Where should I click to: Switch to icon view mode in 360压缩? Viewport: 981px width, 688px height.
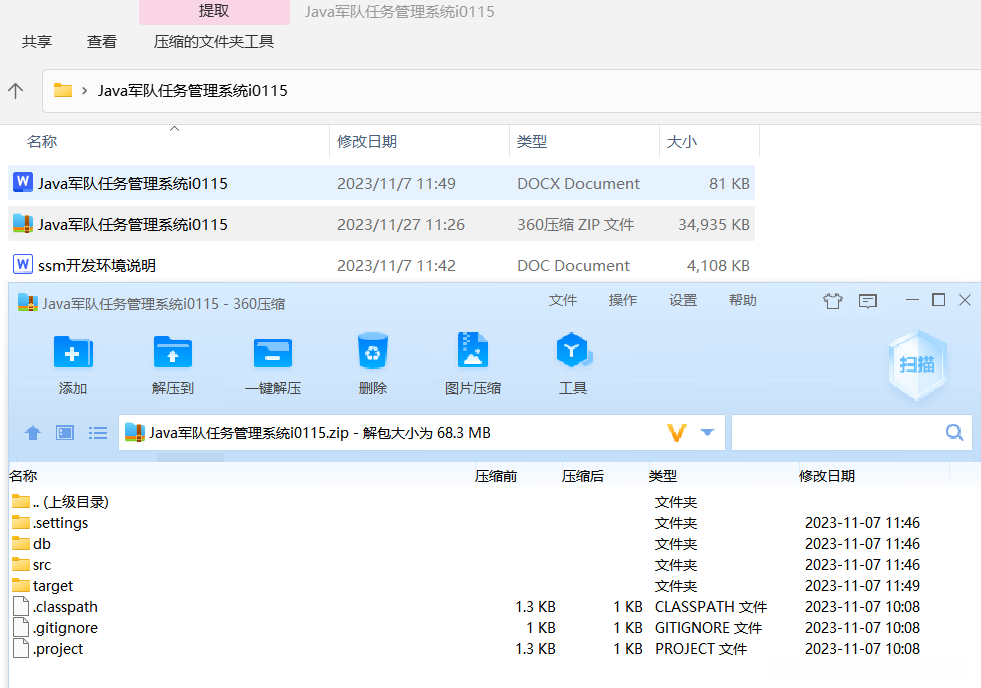[x=65, y=433]
